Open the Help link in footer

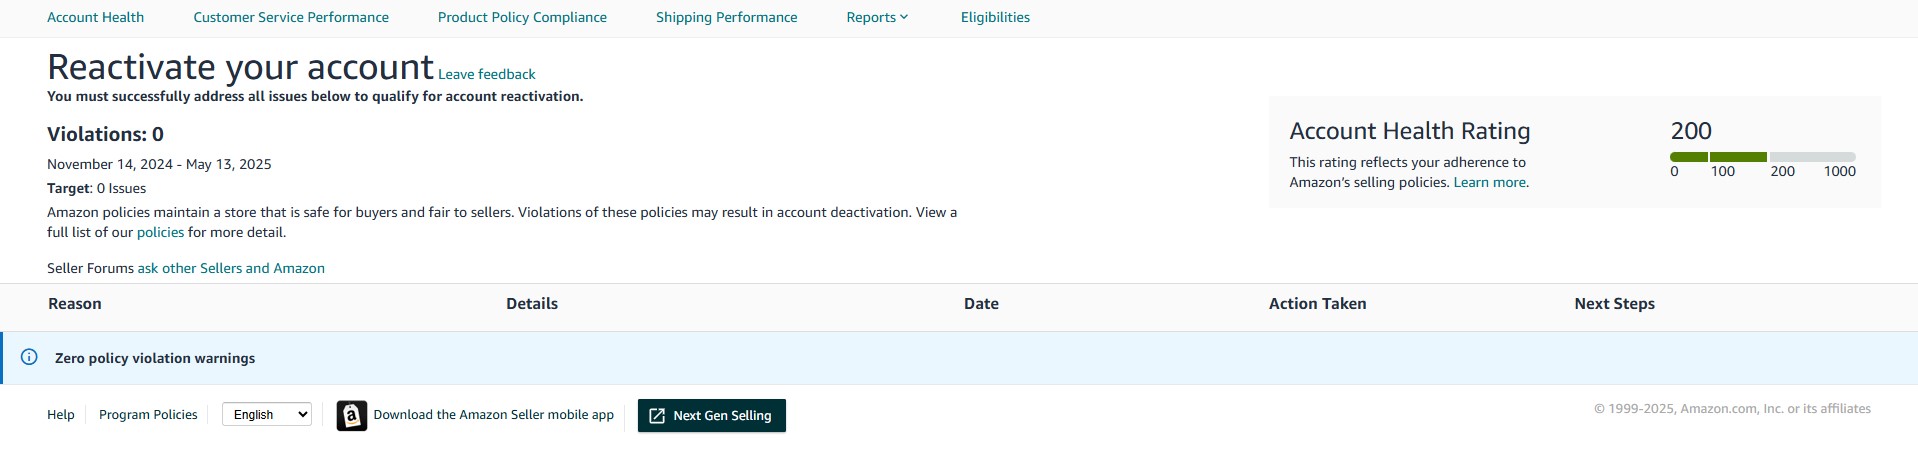coord(61,414)
